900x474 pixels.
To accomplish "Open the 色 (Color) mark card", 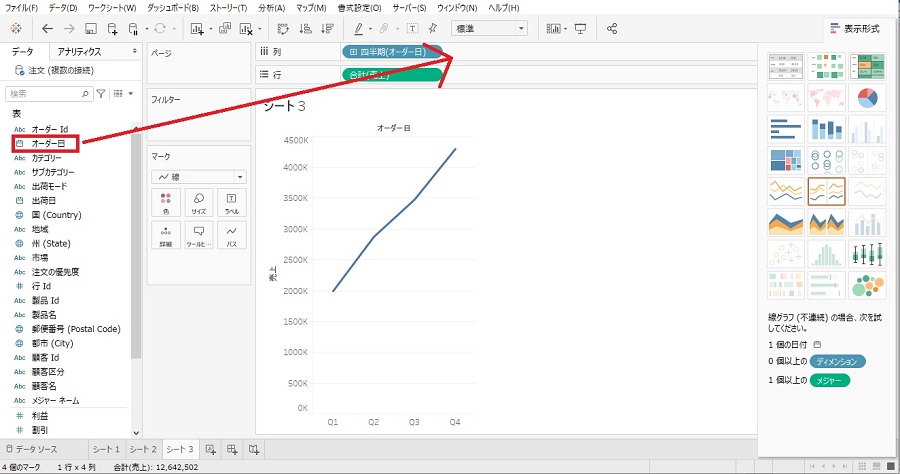I will [165, 203].
